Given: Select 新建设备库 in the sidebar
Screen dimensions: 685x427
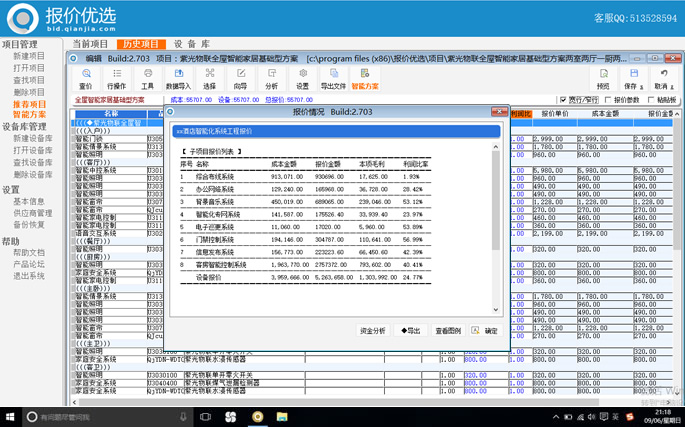Looking at the screenshot, I should [x=33, y=138].
